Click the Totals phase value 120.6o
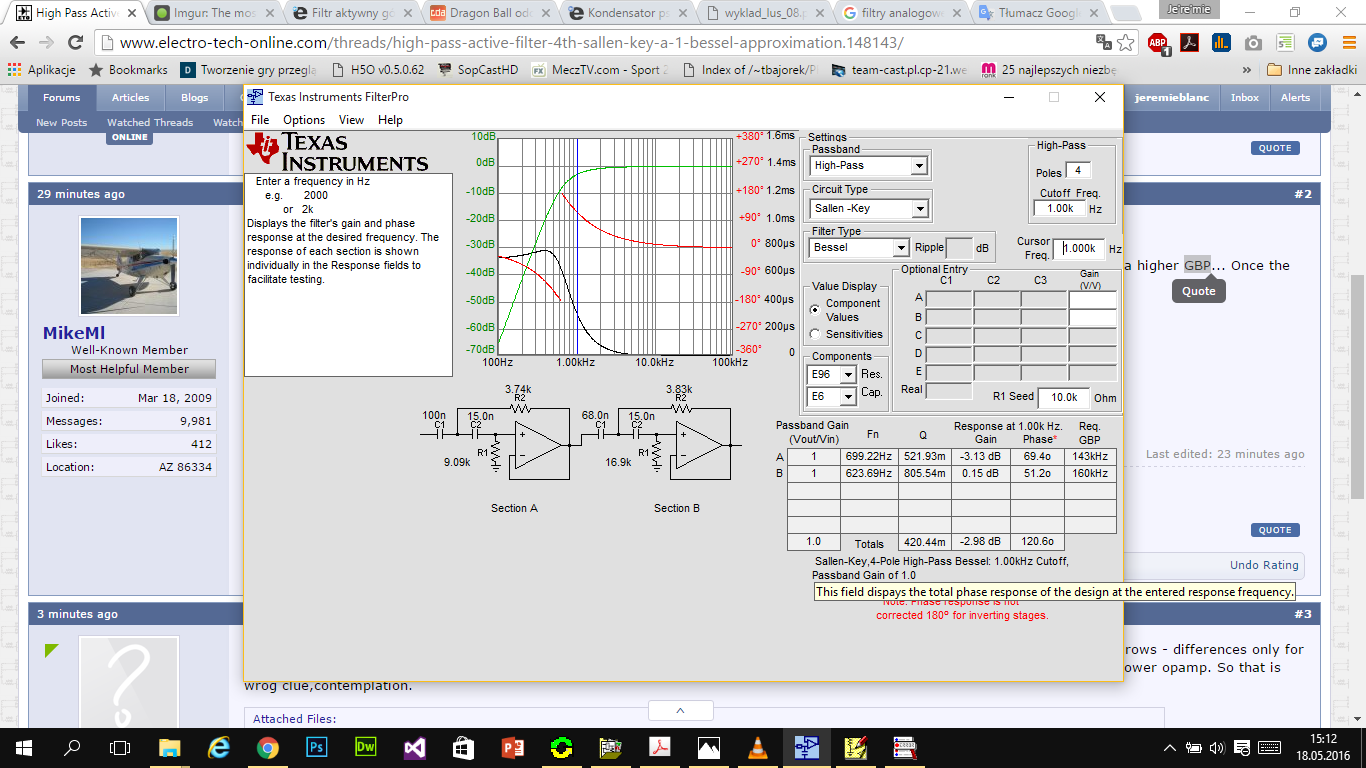The image size is (1366, 768). tap(1039, 542)
